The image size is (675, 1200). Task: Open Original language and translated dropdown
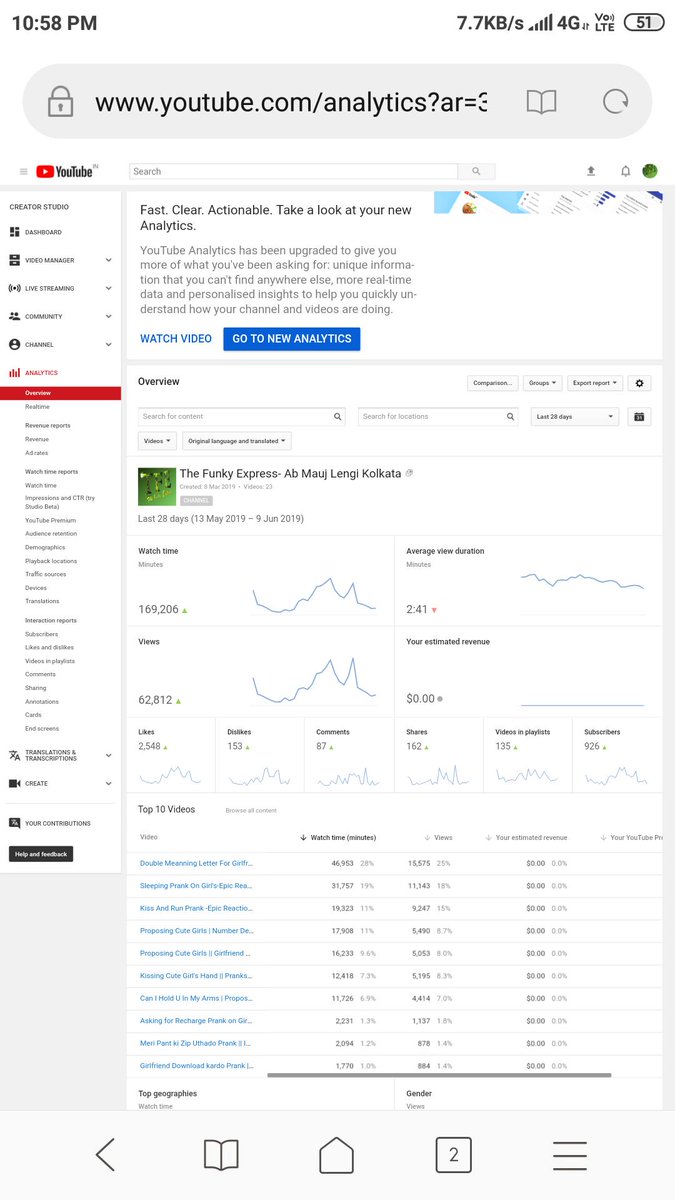[x=237, y=441]
